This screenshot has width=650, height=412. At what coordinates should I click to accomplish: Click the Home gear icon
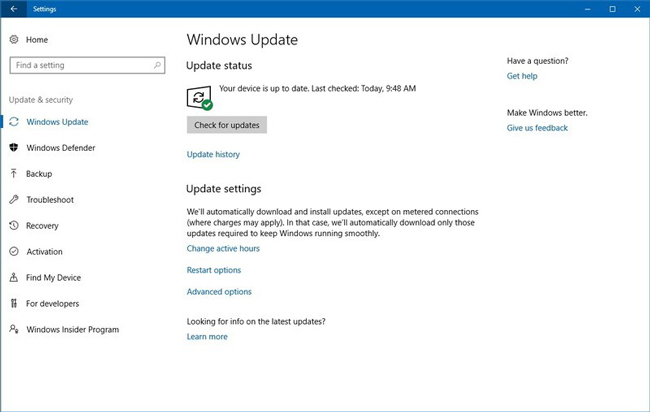click(x=14, y=39)
